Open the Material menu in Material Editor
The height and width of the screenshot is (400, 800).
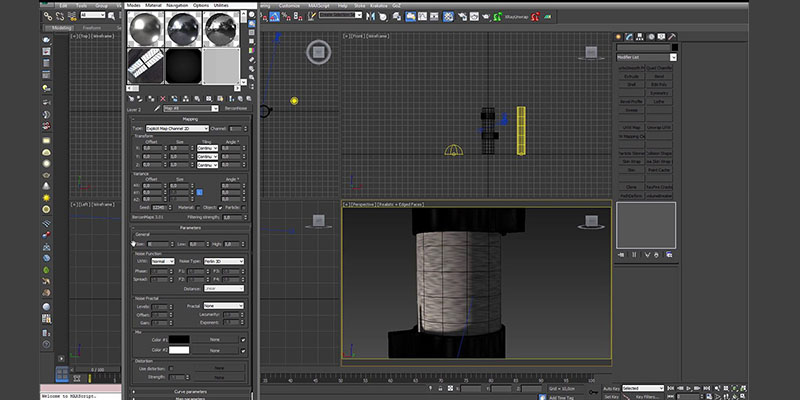point(153,5)
